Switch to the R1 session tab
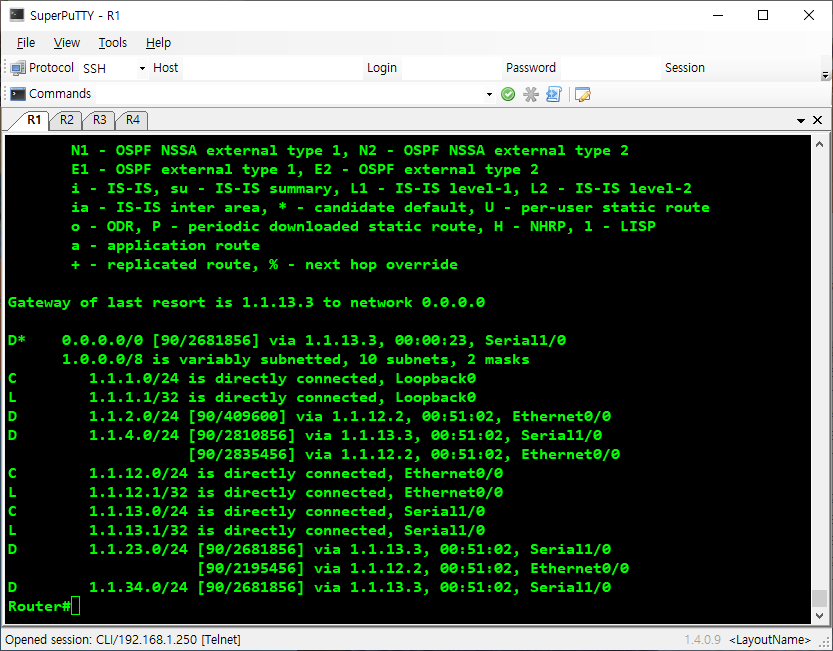This screenshot has width=833, height=651. click(x=34, y=120)
